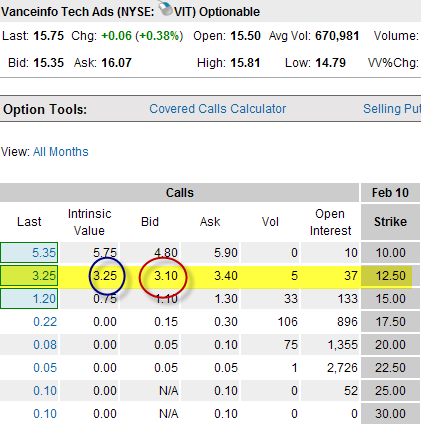Viewport: 421px width, 425px height.
Task: Click the N/A bid in 30.00 row
Action: pyautogui.click(x=169, y=414)
